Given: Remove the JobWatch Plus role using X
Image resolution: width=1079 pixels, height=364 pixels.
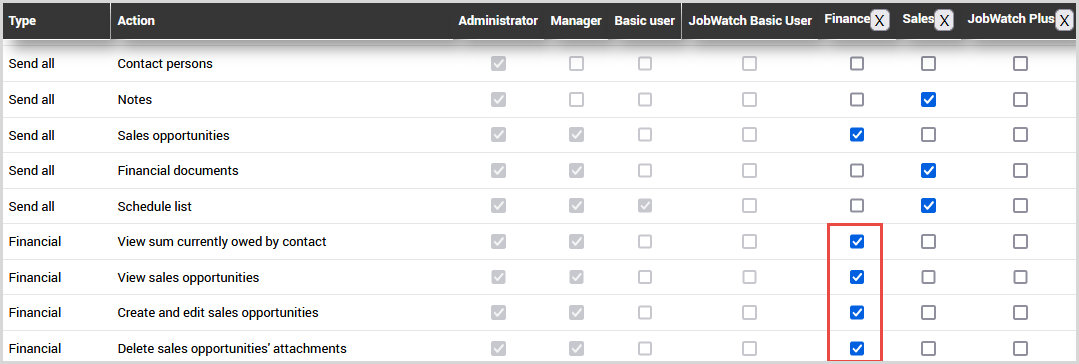Looking at the screenshot, I should coord(1065,21).
